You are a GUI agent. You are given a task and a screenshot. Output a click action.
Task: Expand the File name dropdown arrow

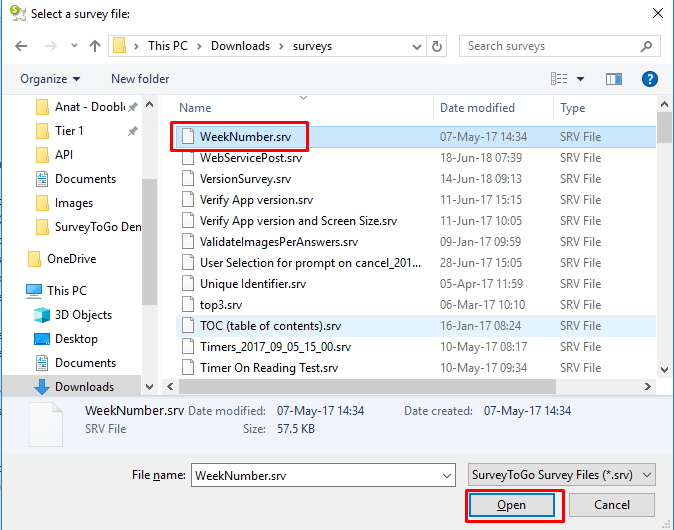(447, 476)
